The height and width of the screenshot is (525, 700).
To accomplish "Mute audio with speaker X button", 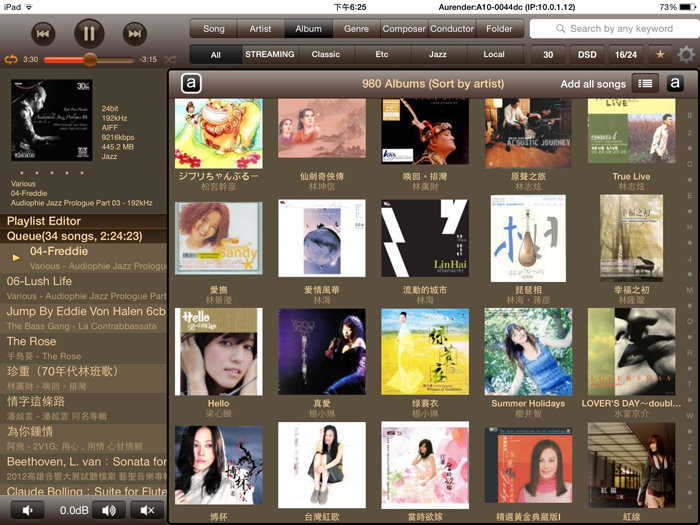I will click(147, 510).
